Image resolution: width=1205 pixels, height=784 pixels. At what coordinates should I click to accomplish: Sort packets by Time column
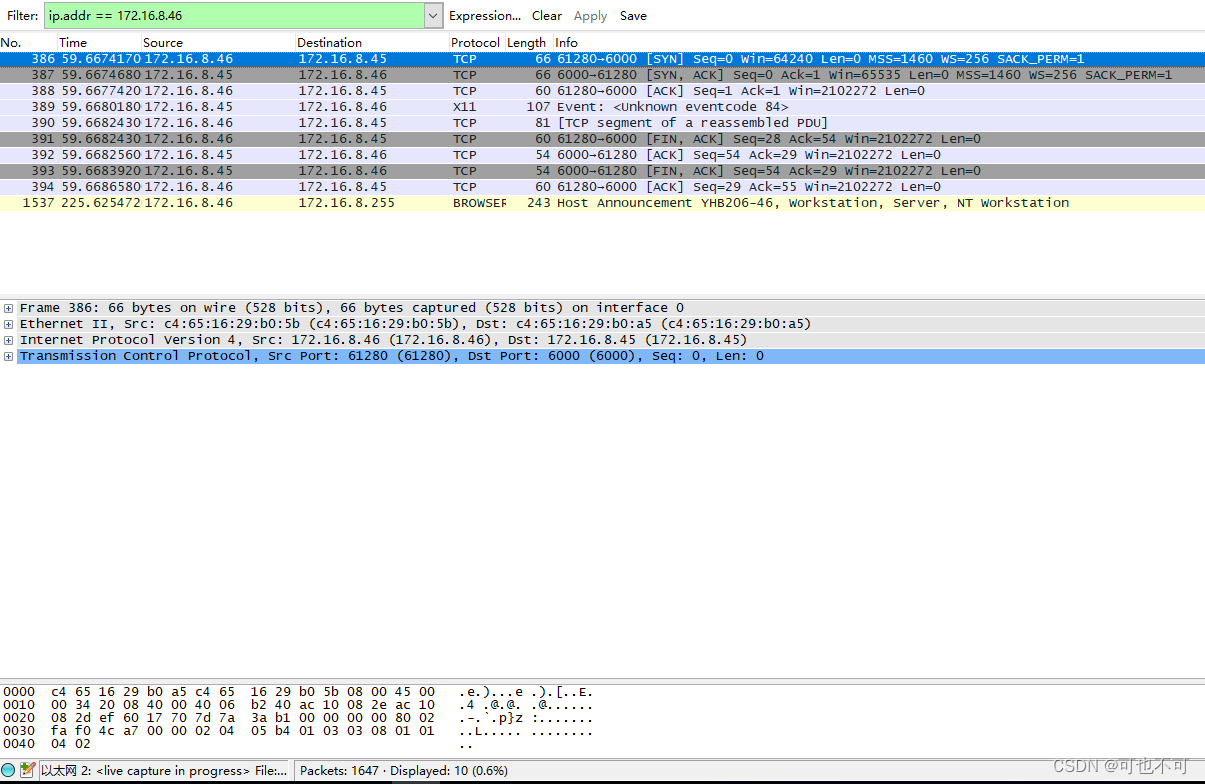tap(99, 43)
